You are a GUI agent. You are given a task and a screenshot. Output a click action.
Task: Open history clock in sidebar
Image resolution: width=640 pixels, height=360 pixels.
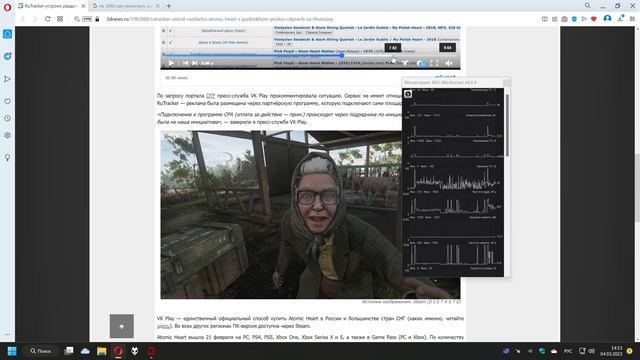(7, 118)
